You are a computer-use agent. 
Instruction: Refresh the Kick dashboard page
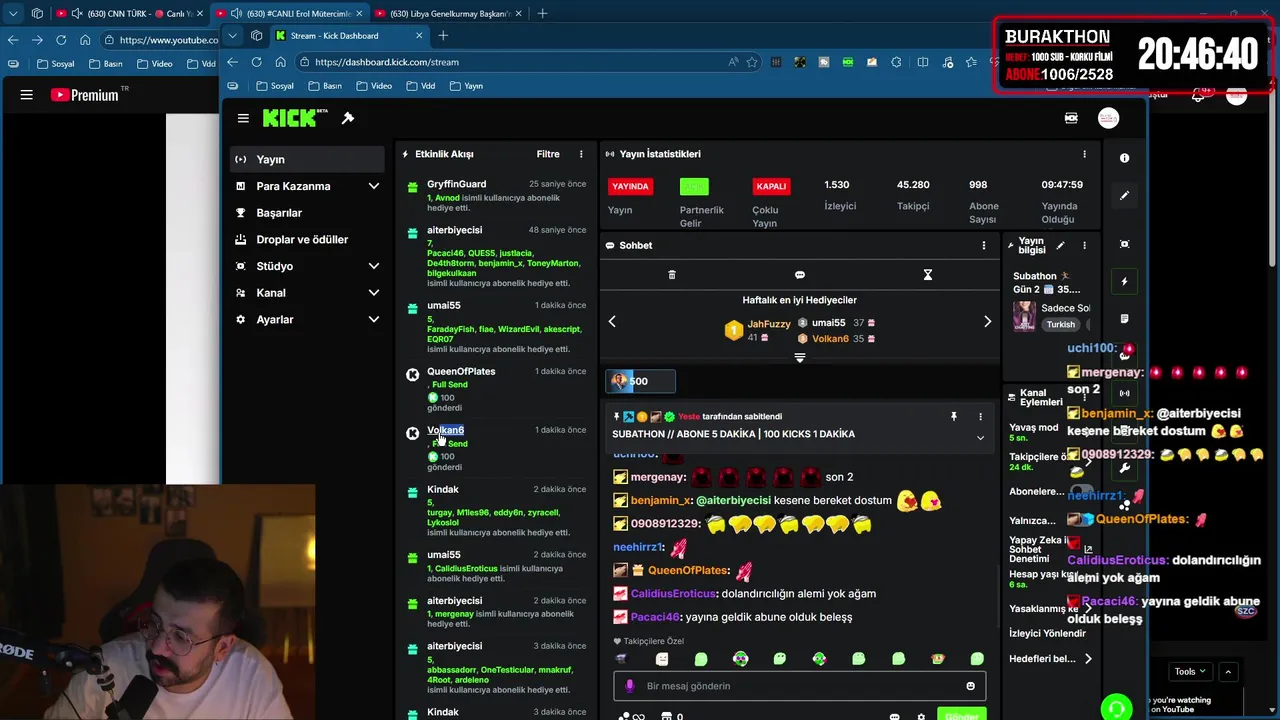(256, 62)
